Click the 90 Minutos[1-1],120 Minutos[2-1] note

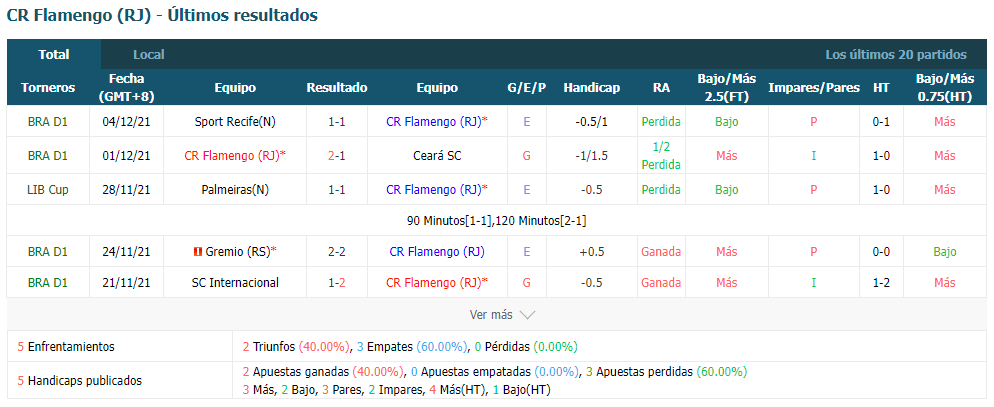[x=497, y=221]
